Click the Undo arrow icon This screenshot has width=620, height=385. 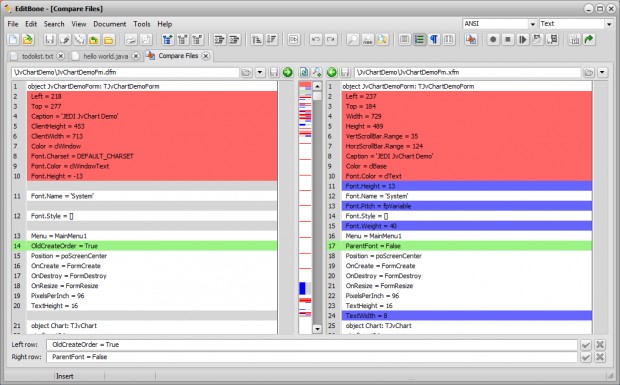[x=316, y=40]
